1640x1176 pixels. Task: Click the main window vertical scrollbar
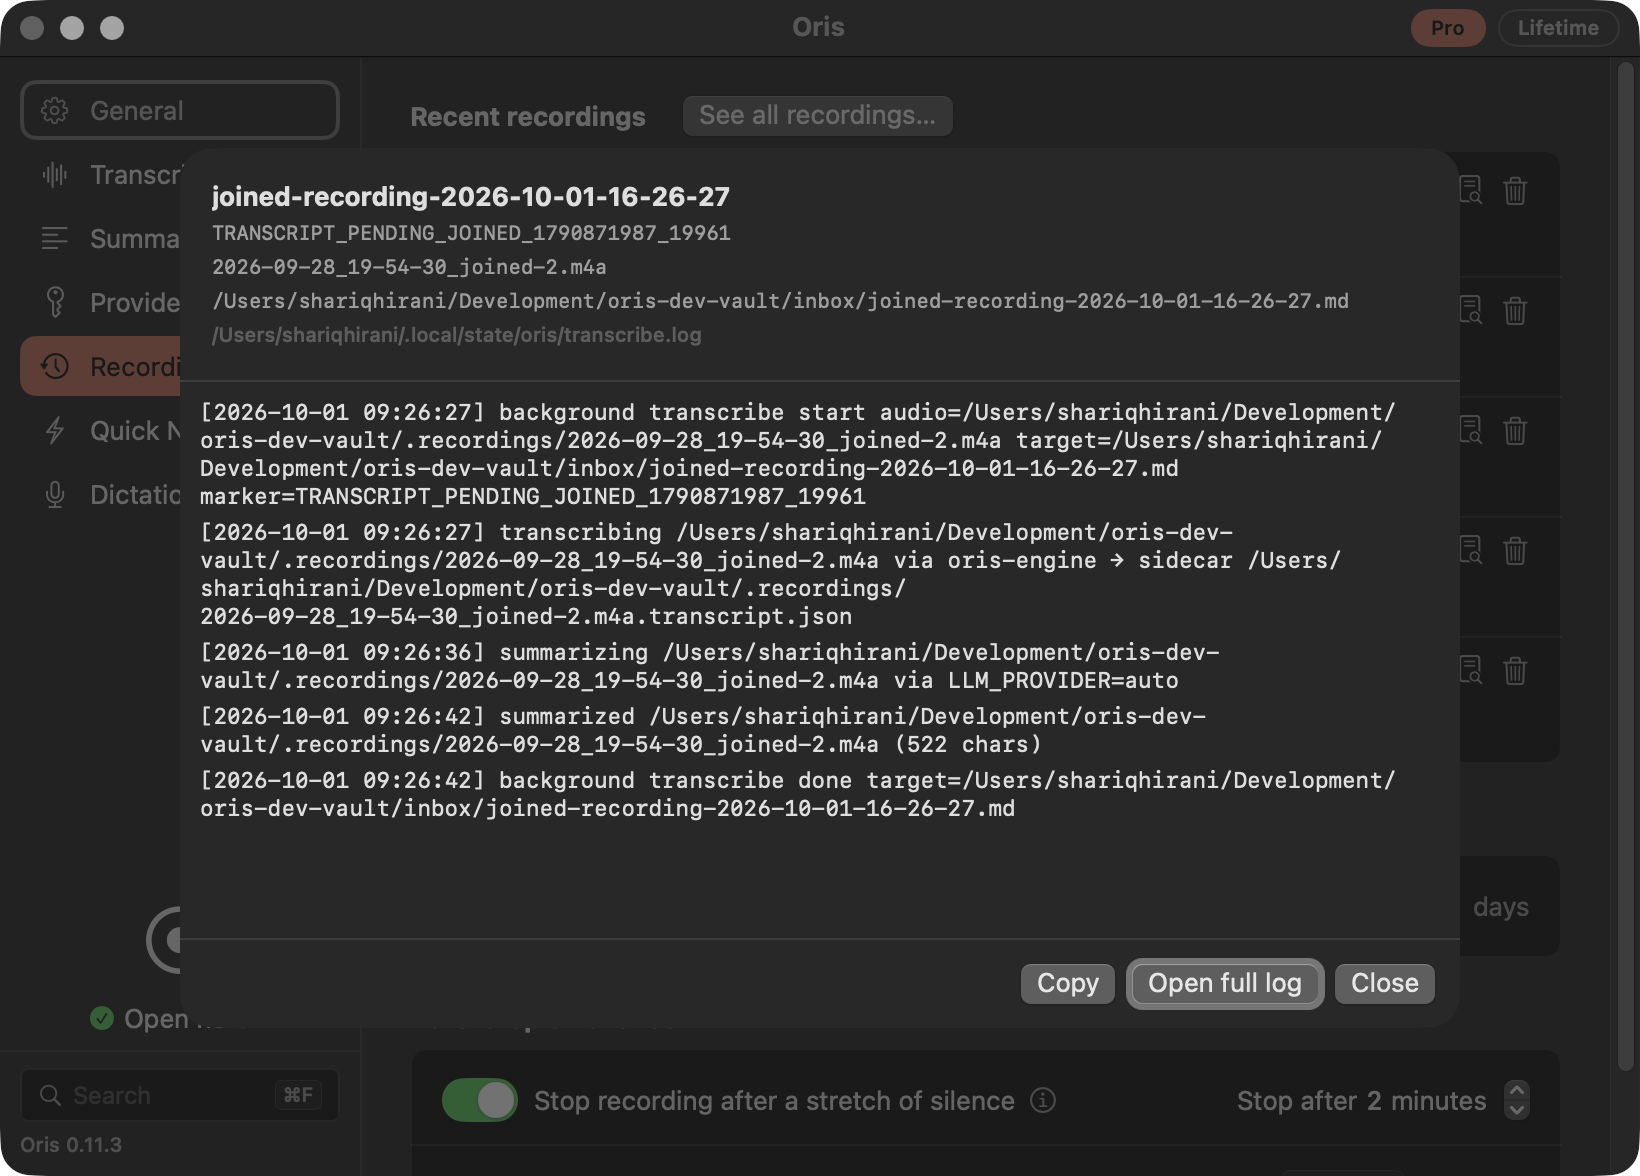[1626, 565]
